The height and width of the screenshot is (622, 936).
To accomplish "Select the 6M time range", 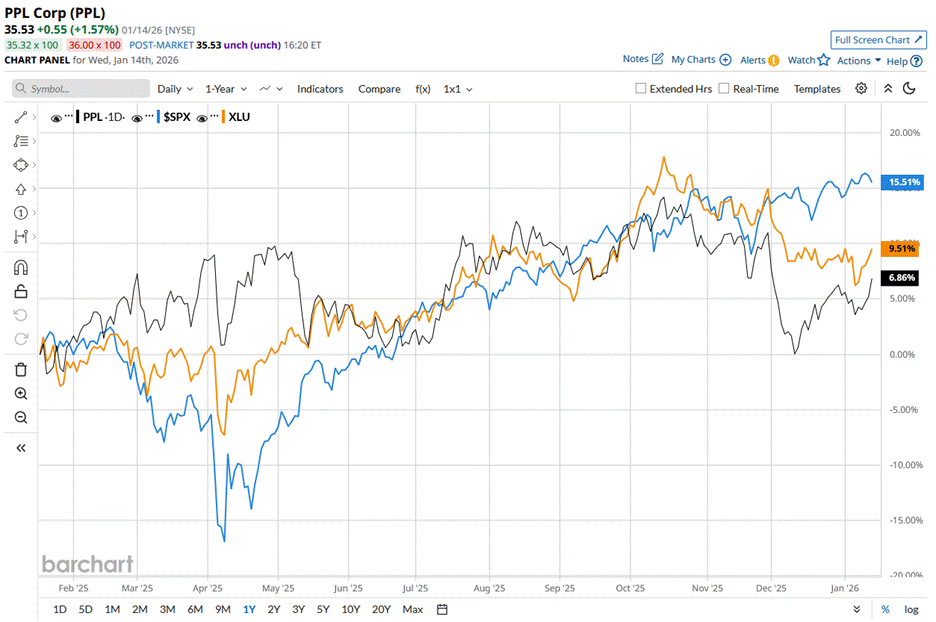I will coord(195,609).
